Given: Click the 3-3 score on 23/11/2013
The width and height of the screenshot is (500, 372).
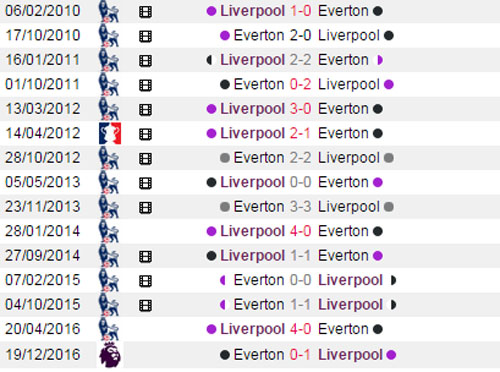Looking at the screenshot, I should [x=301, y=207].
